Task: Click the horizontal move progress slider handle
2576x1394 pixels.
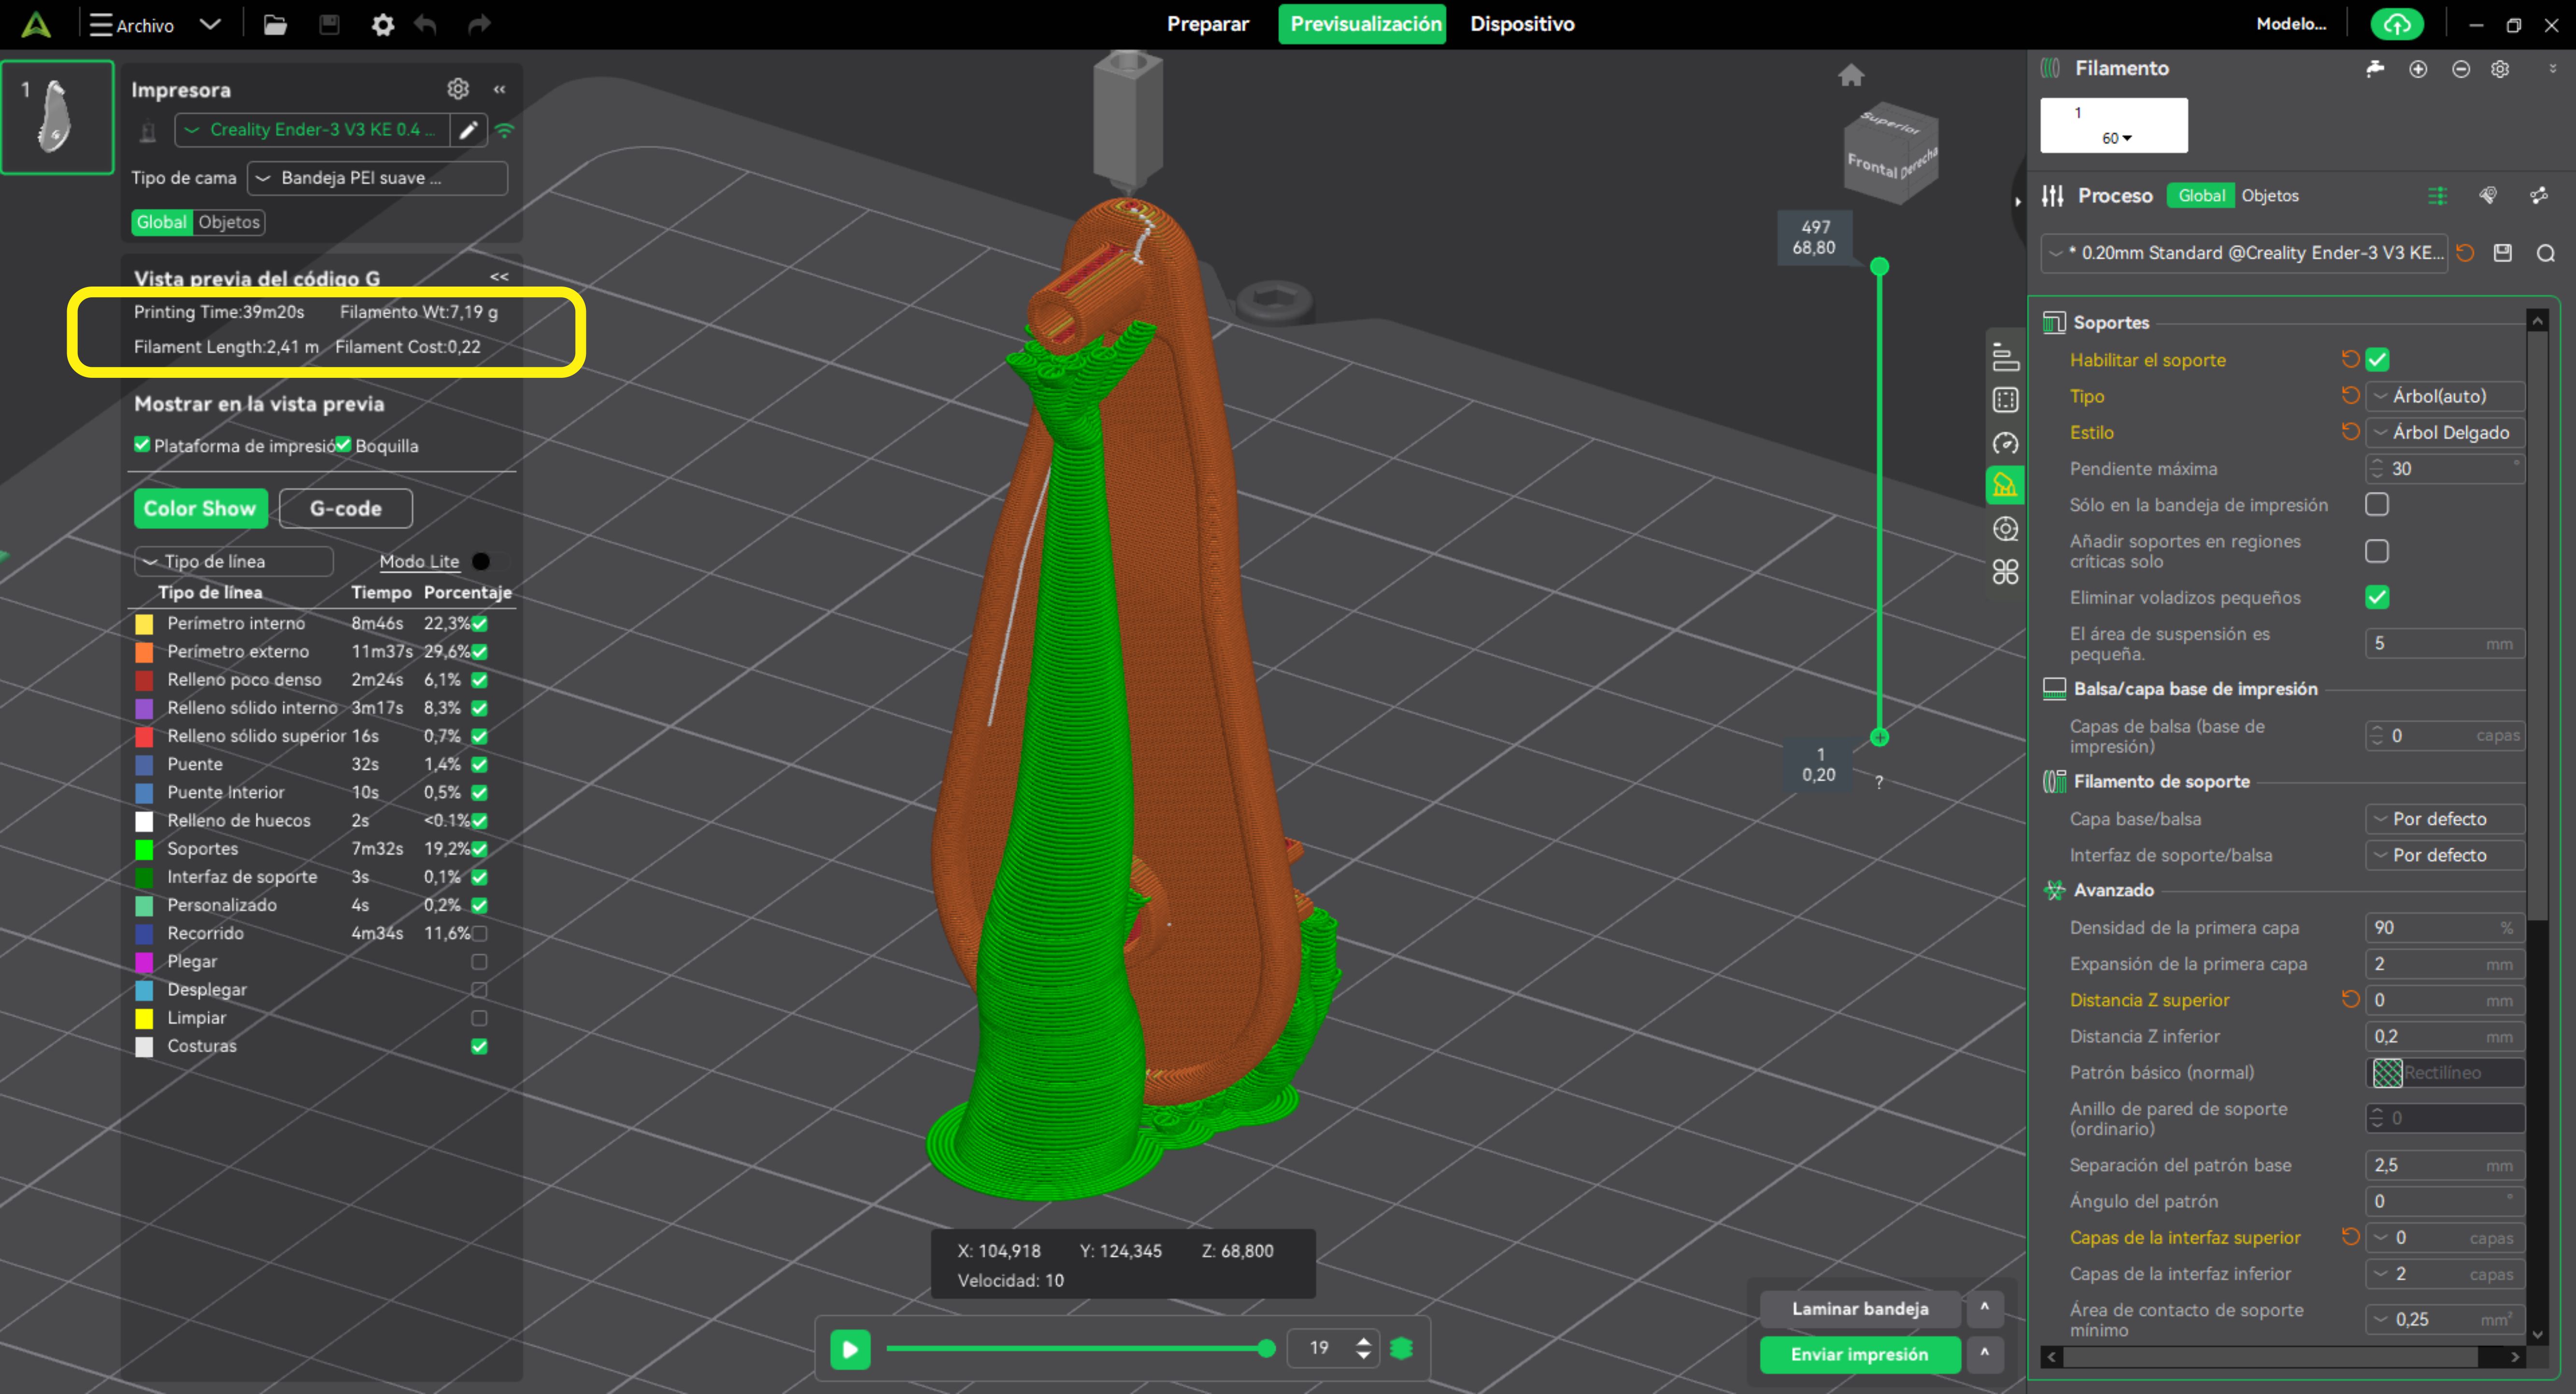Action: (1266, 1348)
